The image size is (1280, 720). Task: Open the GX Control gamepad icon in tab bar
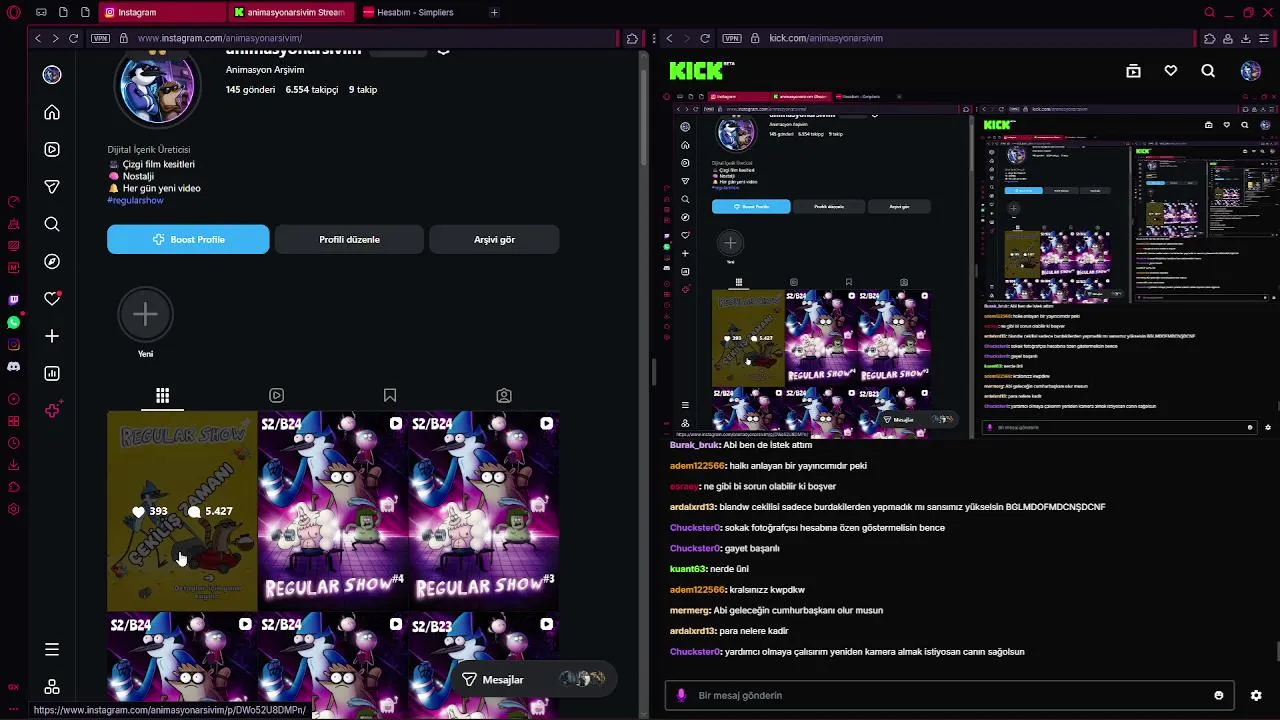(x=41, y=12)
